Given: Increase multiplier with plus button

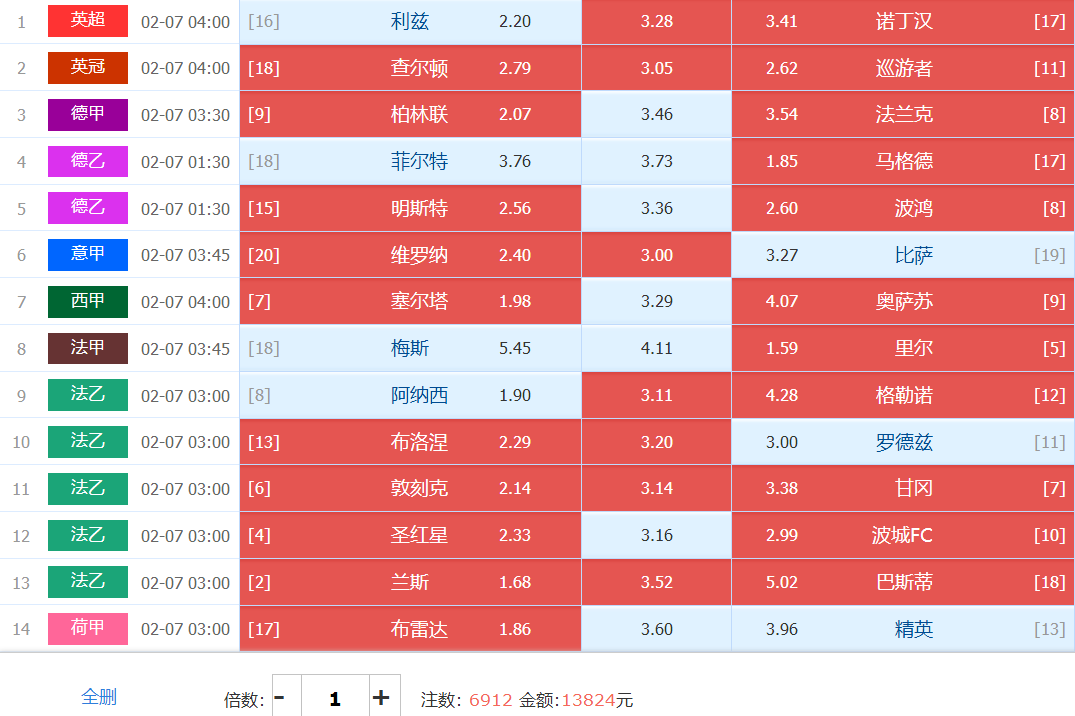Looking at the screenshot, I should pos(381,698).
